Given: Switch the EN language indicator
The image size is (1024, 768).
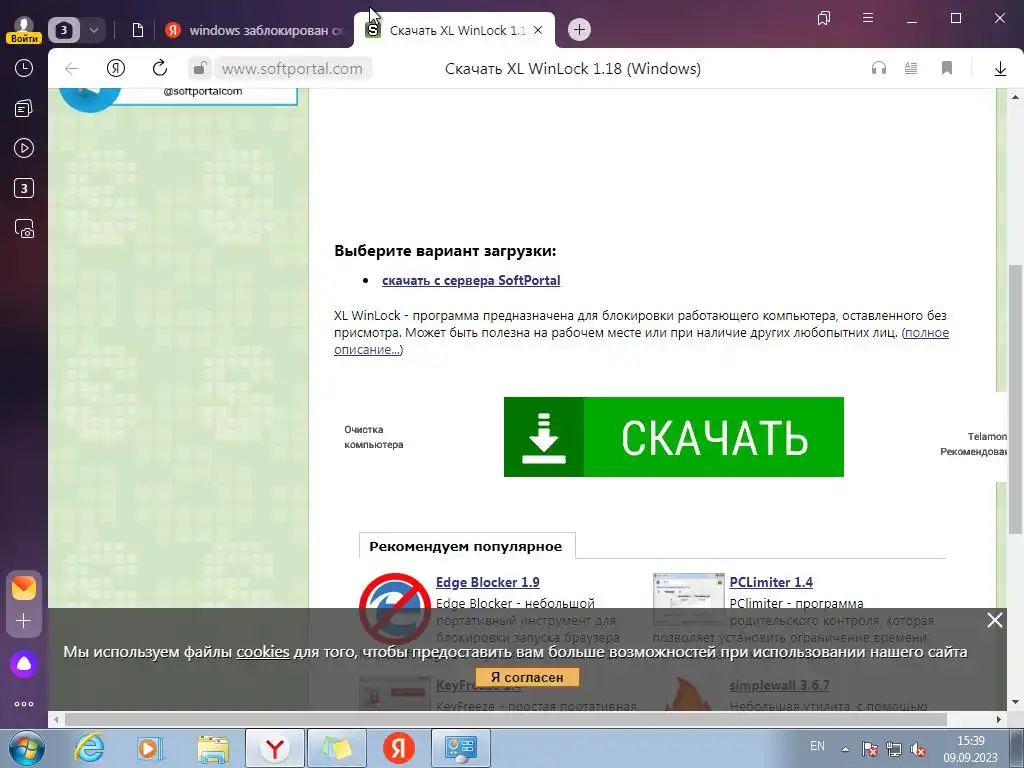Looking at the screenshot, I should click(817, 746).
